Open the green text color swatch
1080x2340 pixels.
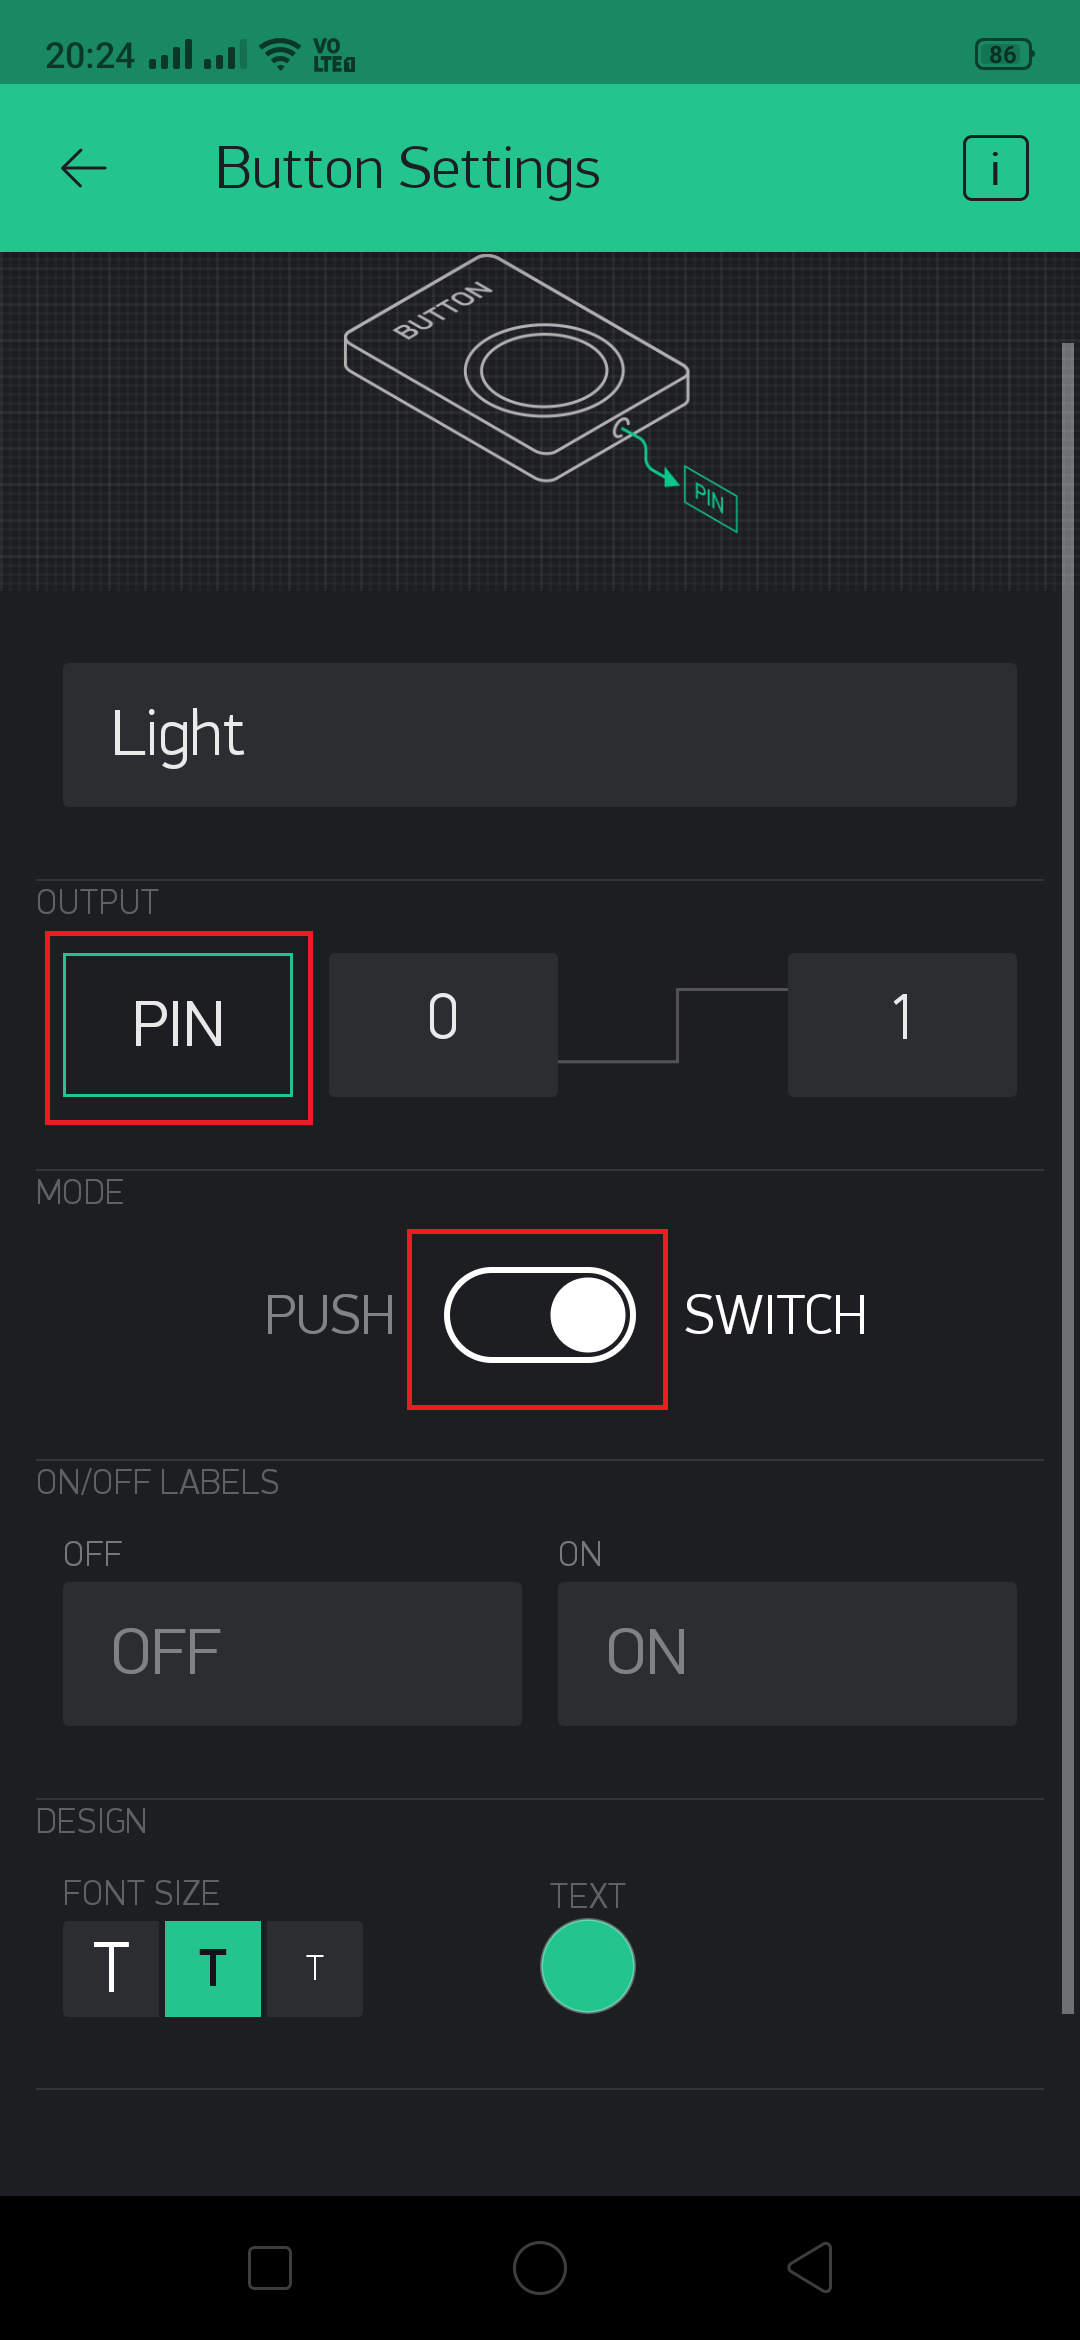click(588, 1966)
